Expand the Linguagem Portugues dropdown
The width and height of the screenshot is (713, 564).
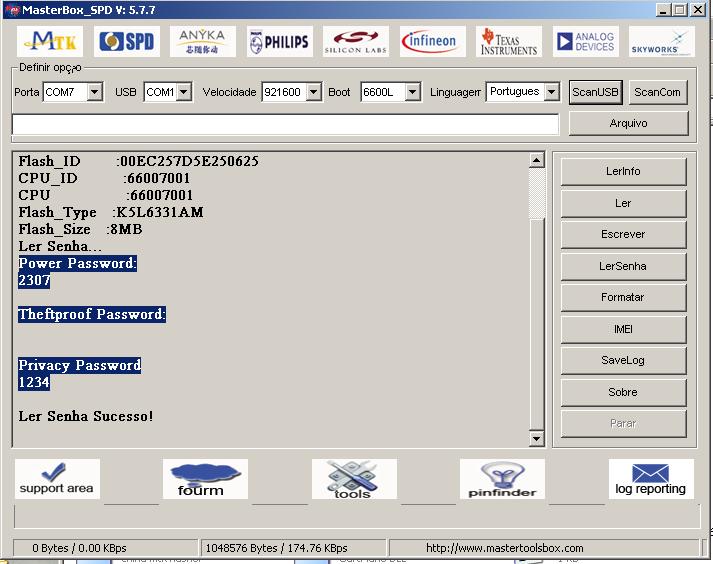pyautogui.click(x=551, y=92)
